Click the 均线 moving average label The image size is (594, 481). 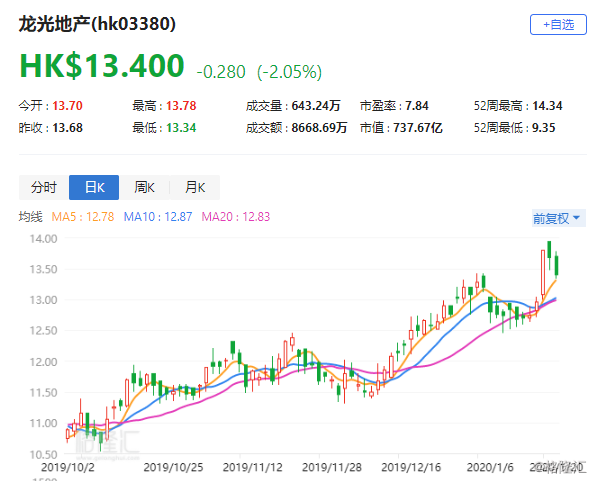(x=31, y=217)
